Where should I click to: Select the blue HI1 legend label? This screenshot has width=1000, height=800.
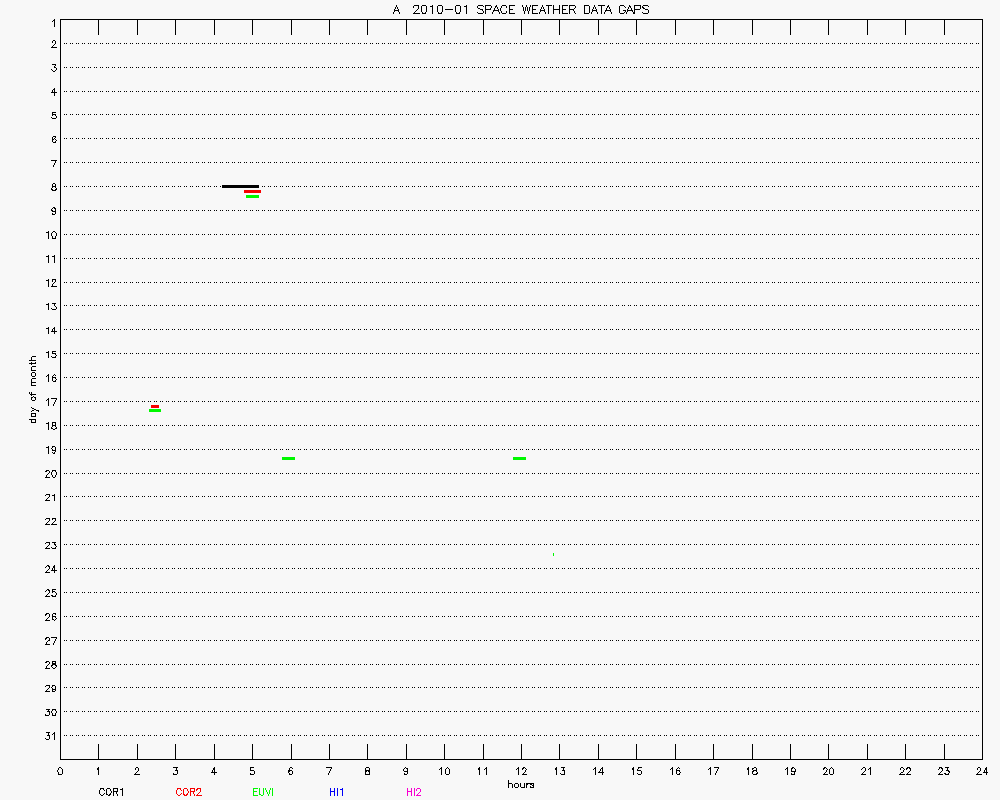pos(336,792)
